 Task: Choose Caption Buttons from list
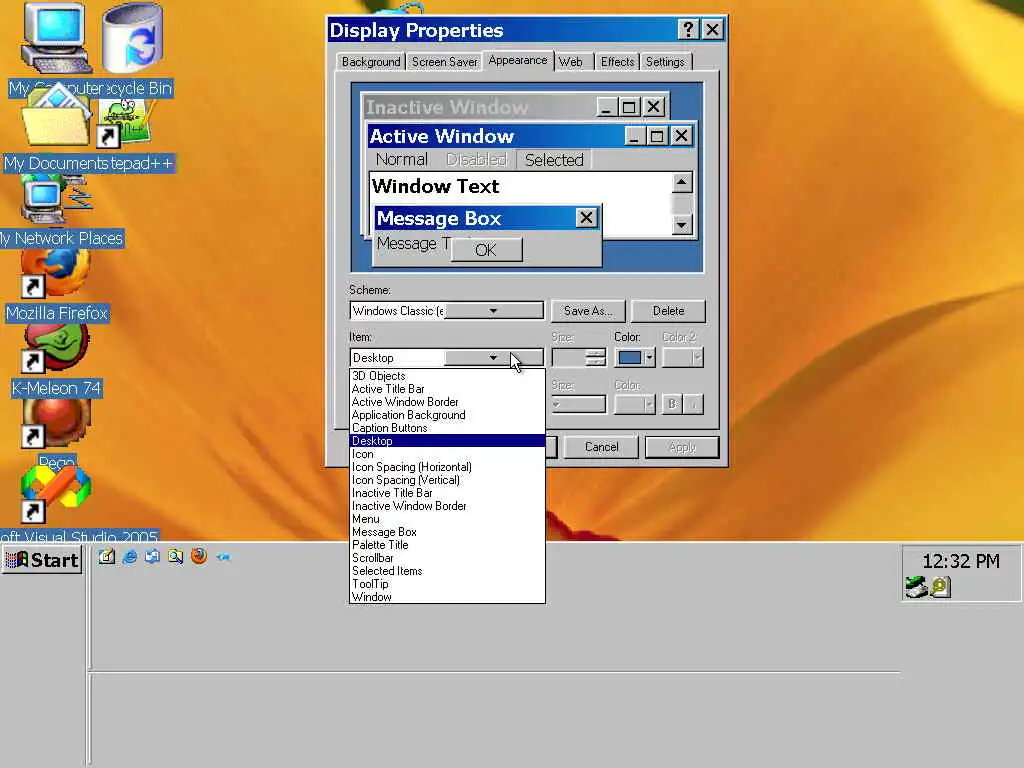pyautogui.click(x=447, y=428)
